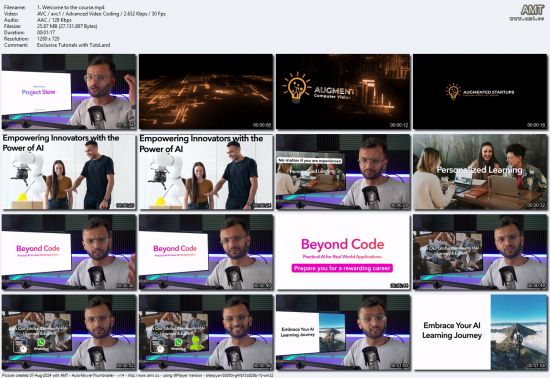Click the duration value 00:01:17

(46, 33)
